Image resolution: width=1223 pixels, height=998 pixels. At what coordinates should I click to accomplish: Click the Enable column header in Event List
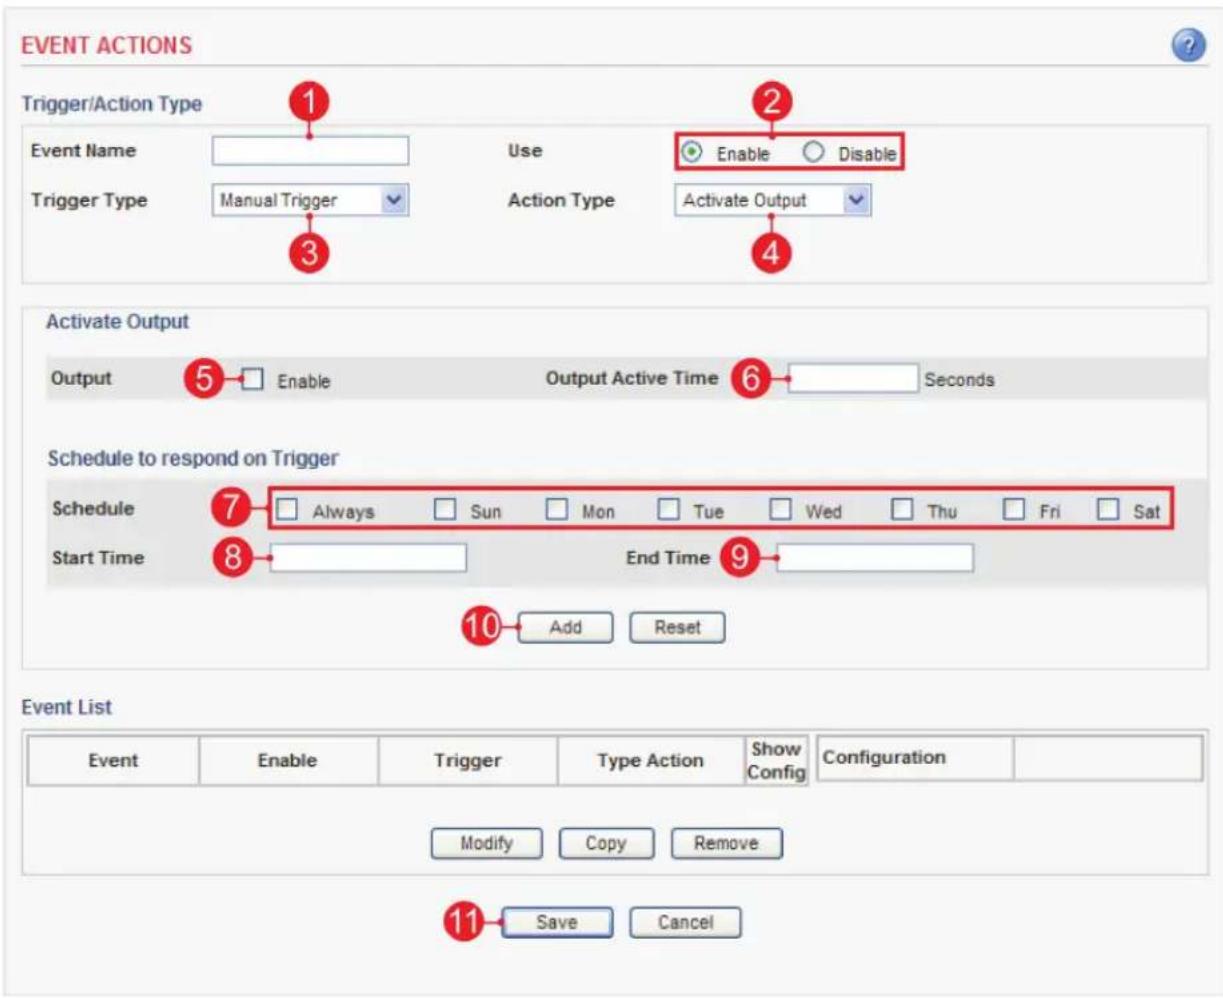(288, 760)
